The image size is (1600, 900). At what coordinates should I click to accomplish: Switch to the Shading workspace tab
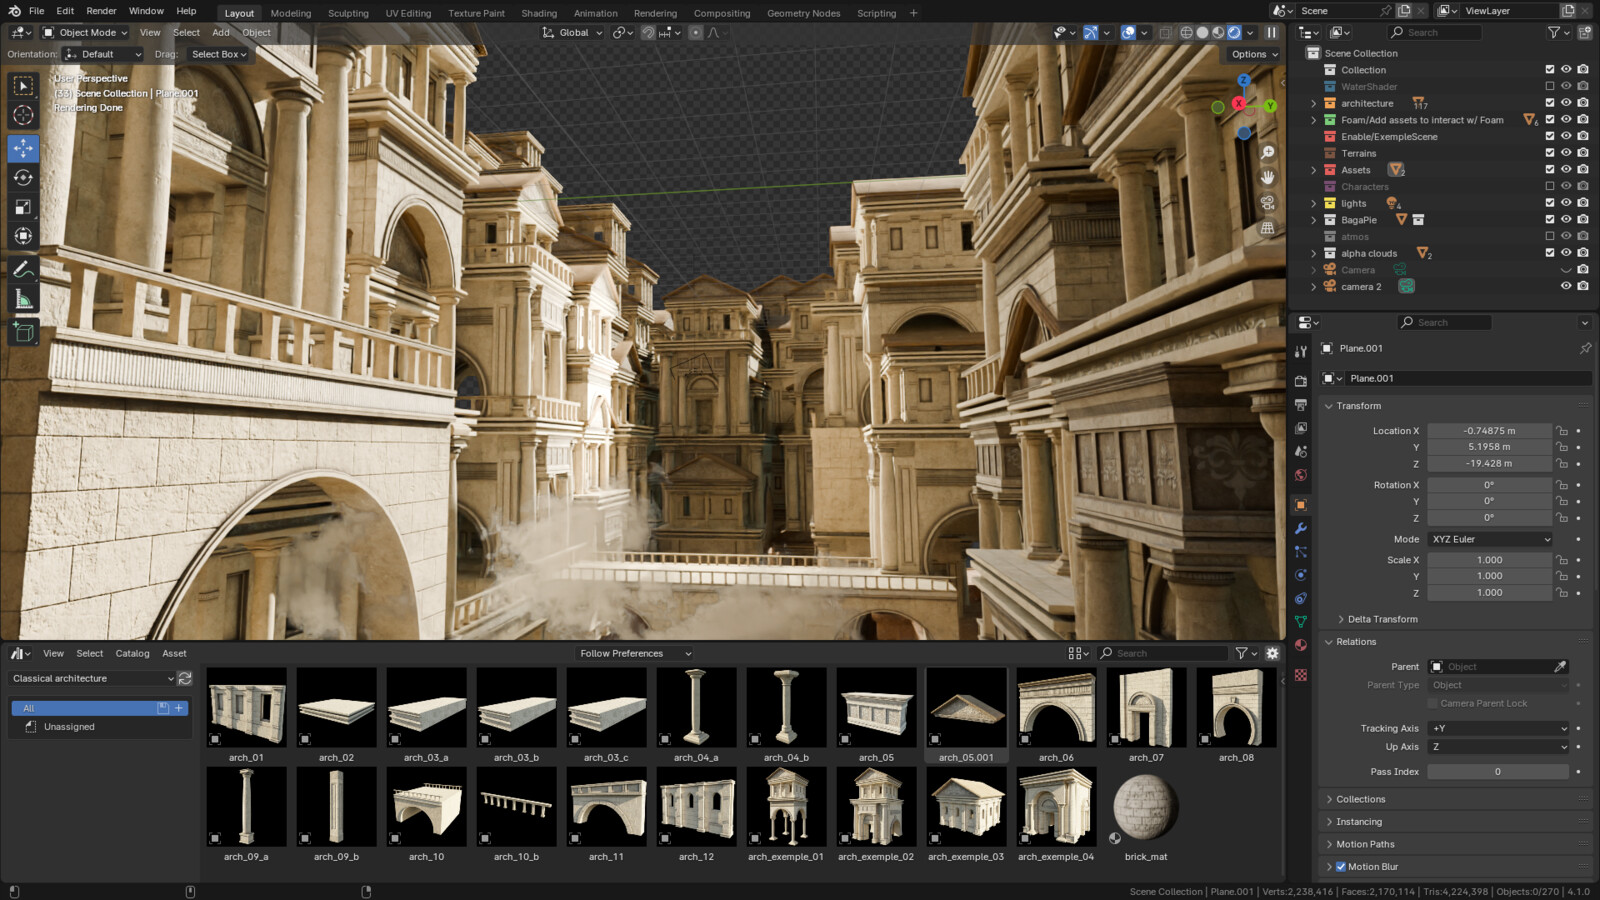tap(539, 13)
